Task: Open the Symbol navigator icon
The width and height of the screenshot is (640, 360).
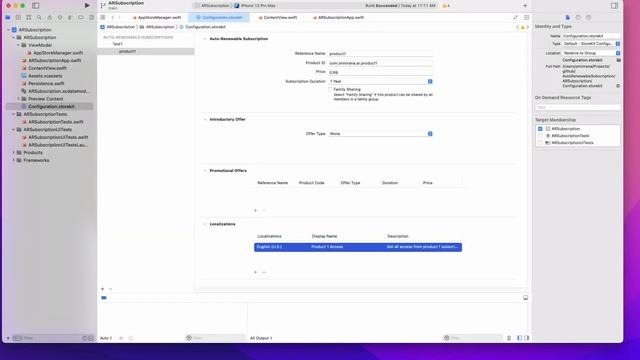Action: pos(29,18)
